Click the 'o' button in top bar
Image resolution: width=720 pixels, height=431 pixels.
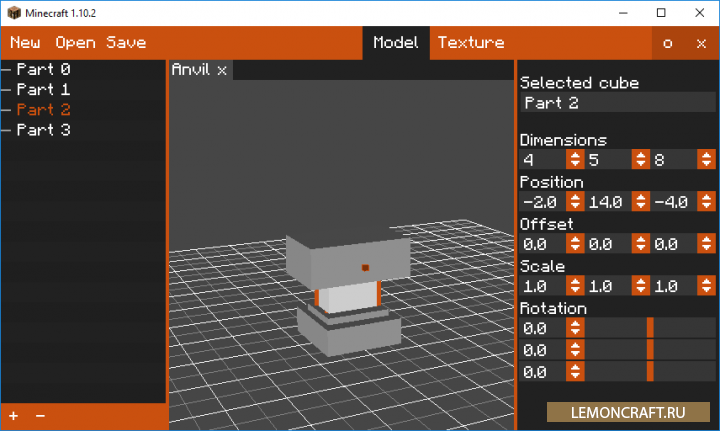[668, 44]
